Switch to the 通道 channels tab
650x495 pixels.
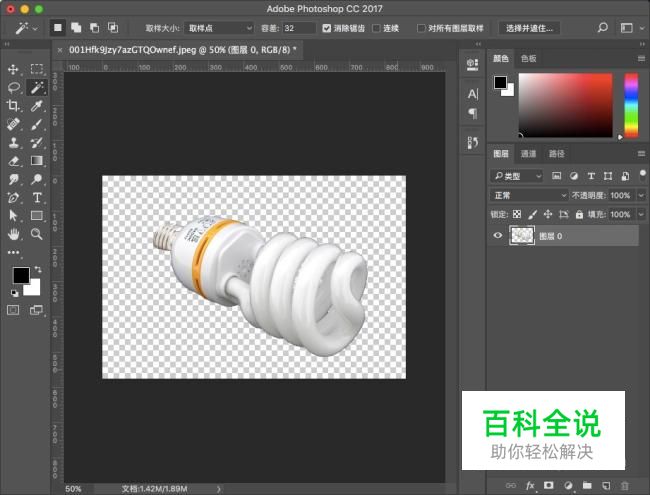point(528,154)
